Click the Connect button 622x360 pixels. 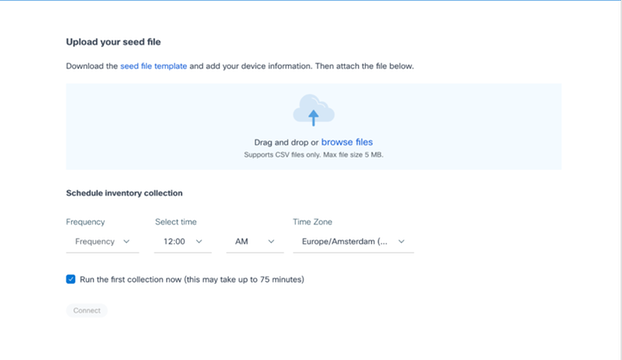click(86, 310)
